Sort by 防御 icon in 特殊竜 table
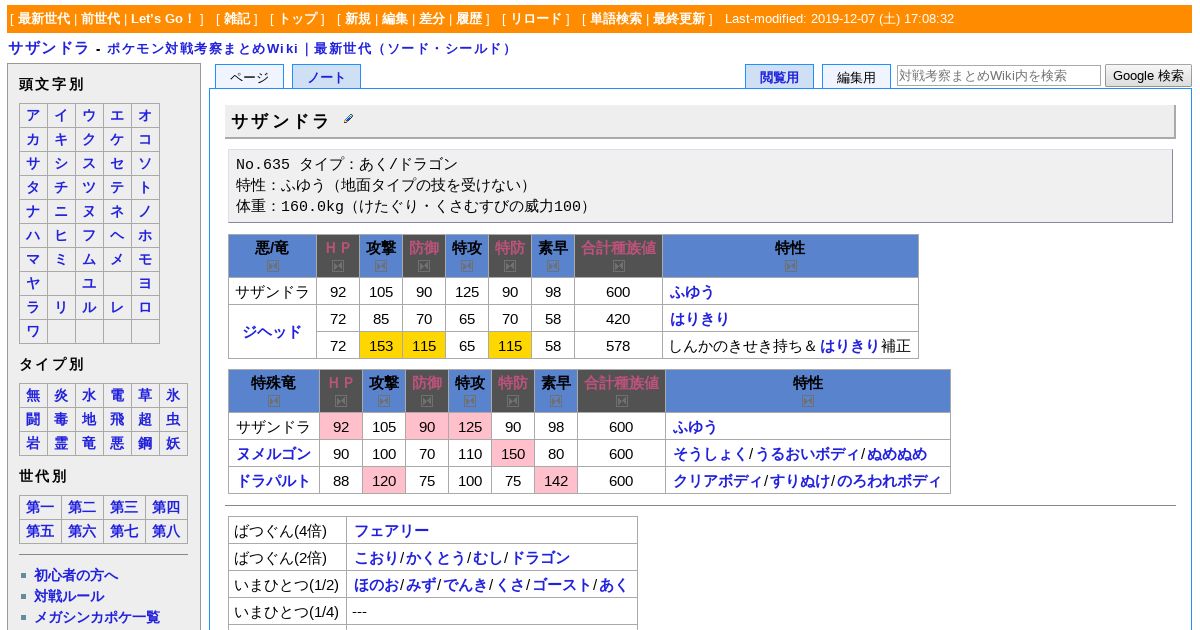1200x630 pixels. tap(427, 401)
